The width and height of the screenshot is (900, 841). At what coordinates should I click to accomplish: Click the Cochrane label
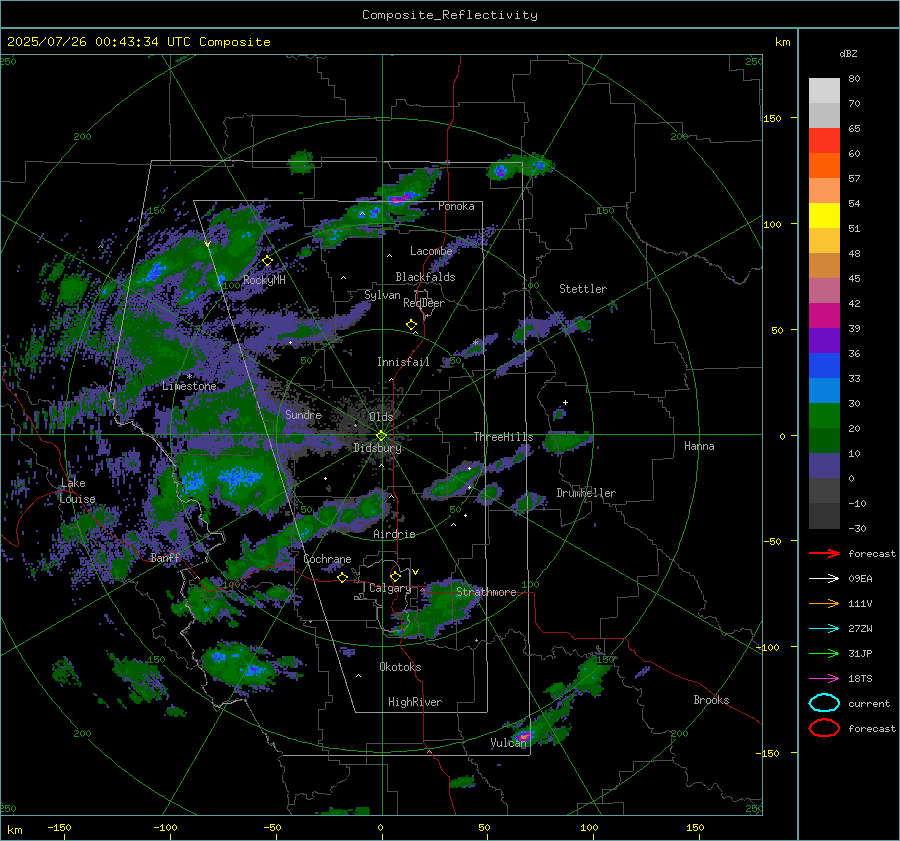[x=327, y=559]
